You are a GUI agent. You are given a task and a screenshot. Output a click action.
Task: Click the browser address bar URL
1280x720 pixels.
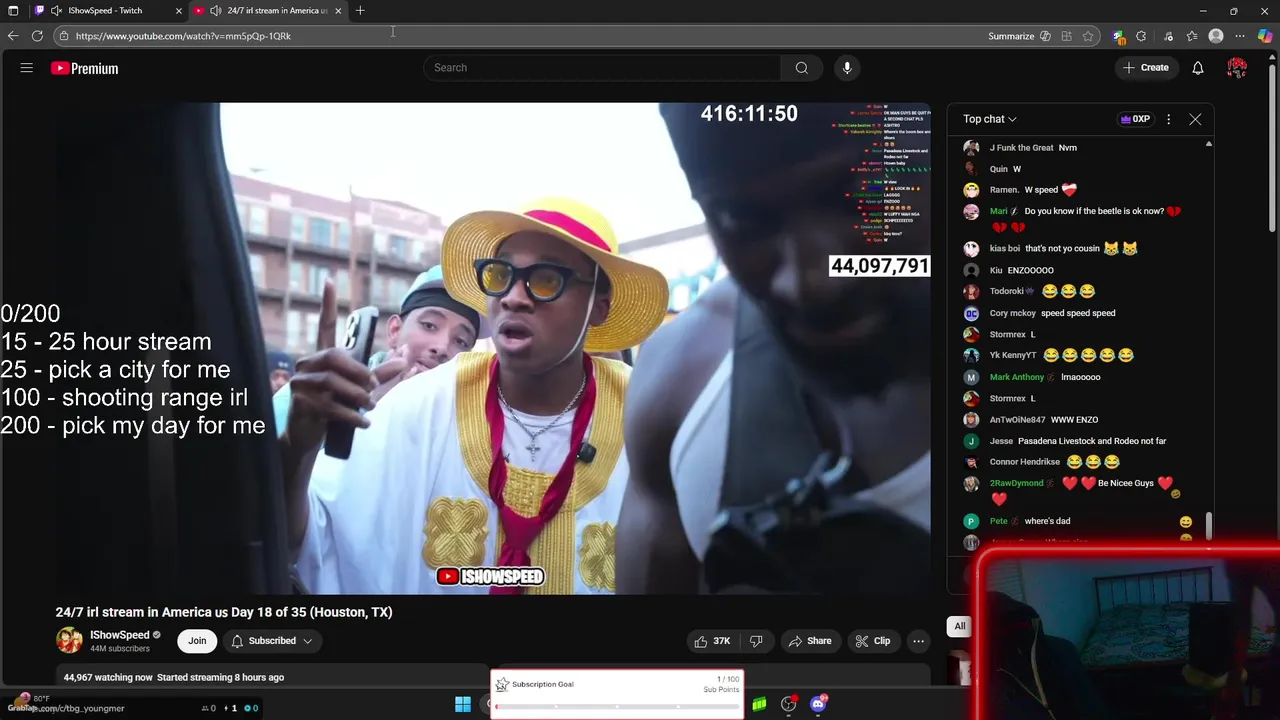(x=183, y=36)
